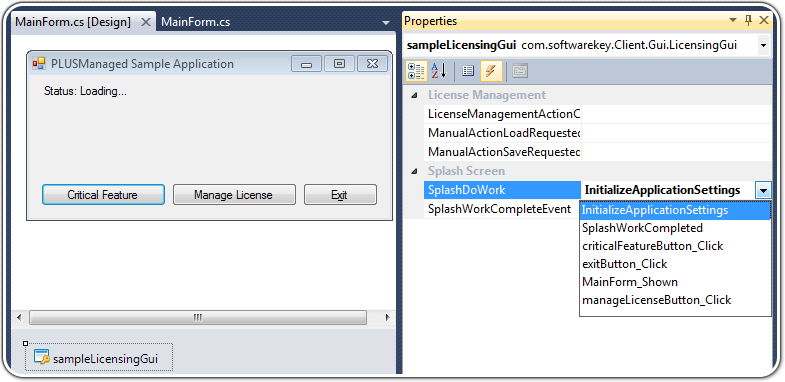This screenshot has height=382, width=785.
Task: Select Alphabetical sort icon in Properties
Action: (x=439, y=72)
